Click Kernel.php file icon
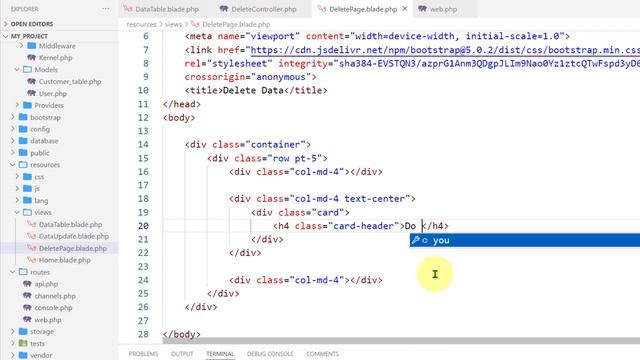 [x=31, y=58]
